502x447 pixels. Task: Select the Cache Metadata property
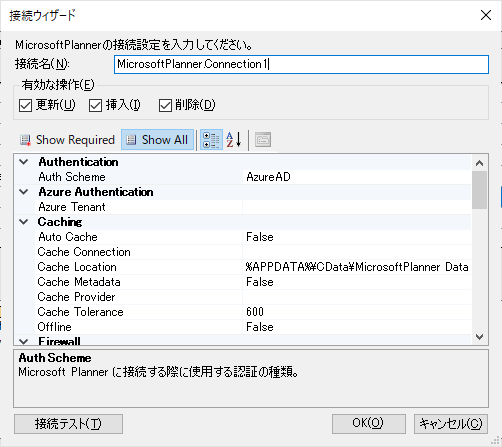point(139,282)
